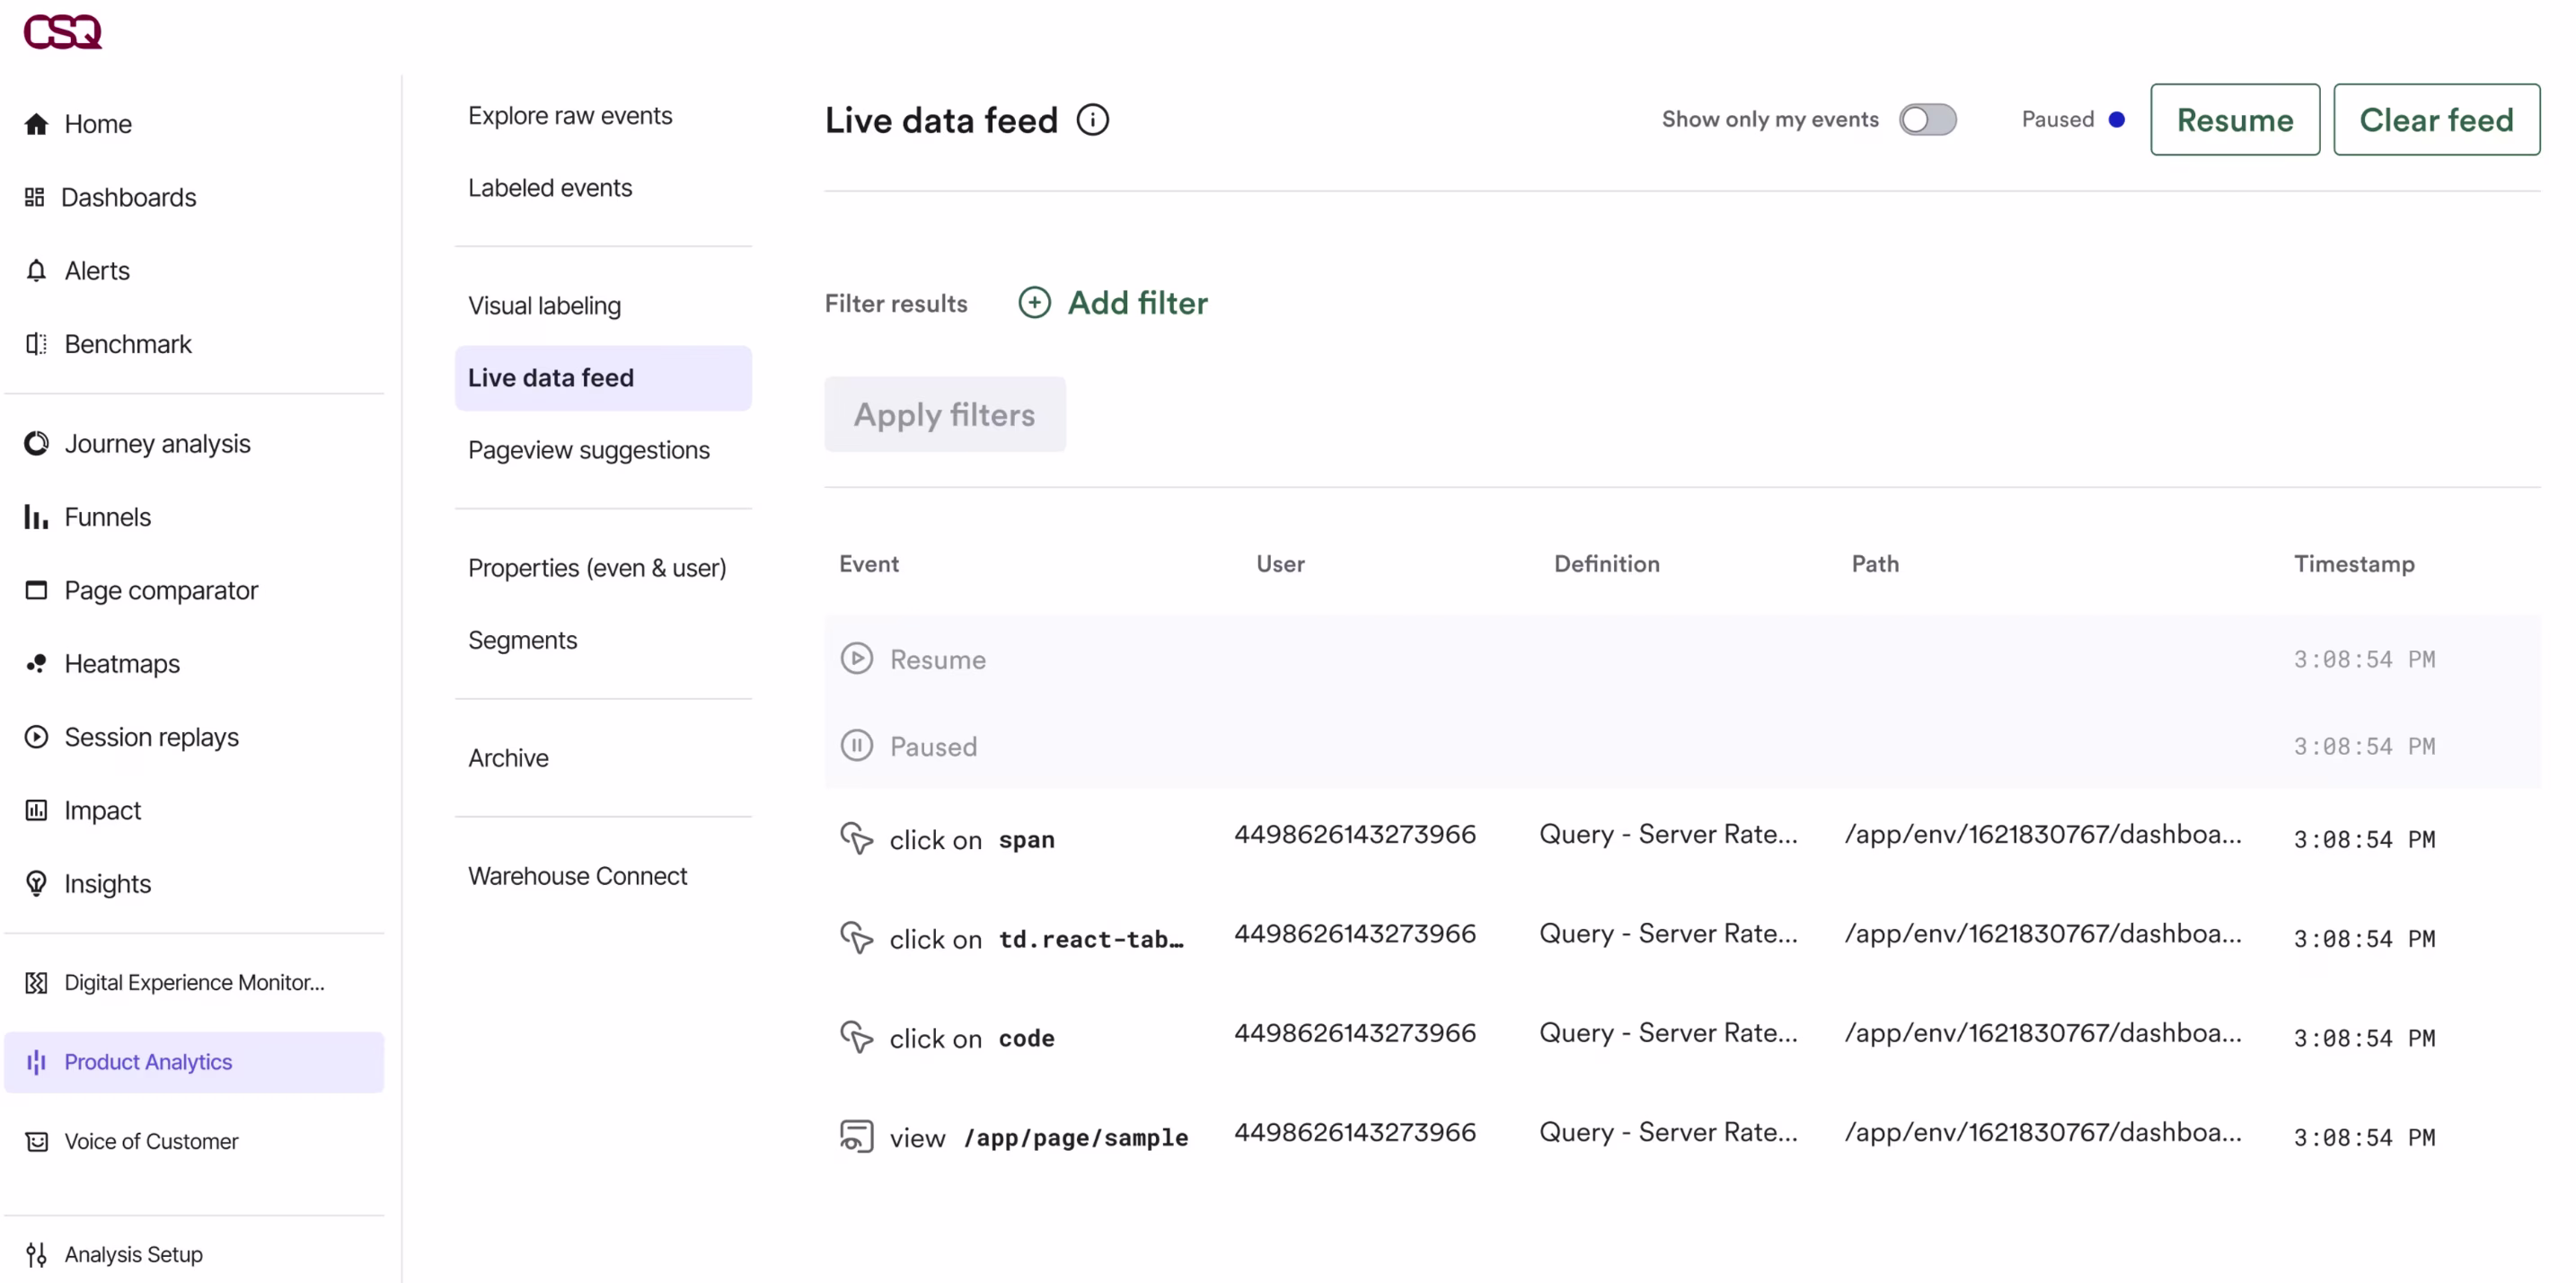Open the Live data feed info icon
Viewport: 2576px width, 1283px height.
tap(1092, 120)
